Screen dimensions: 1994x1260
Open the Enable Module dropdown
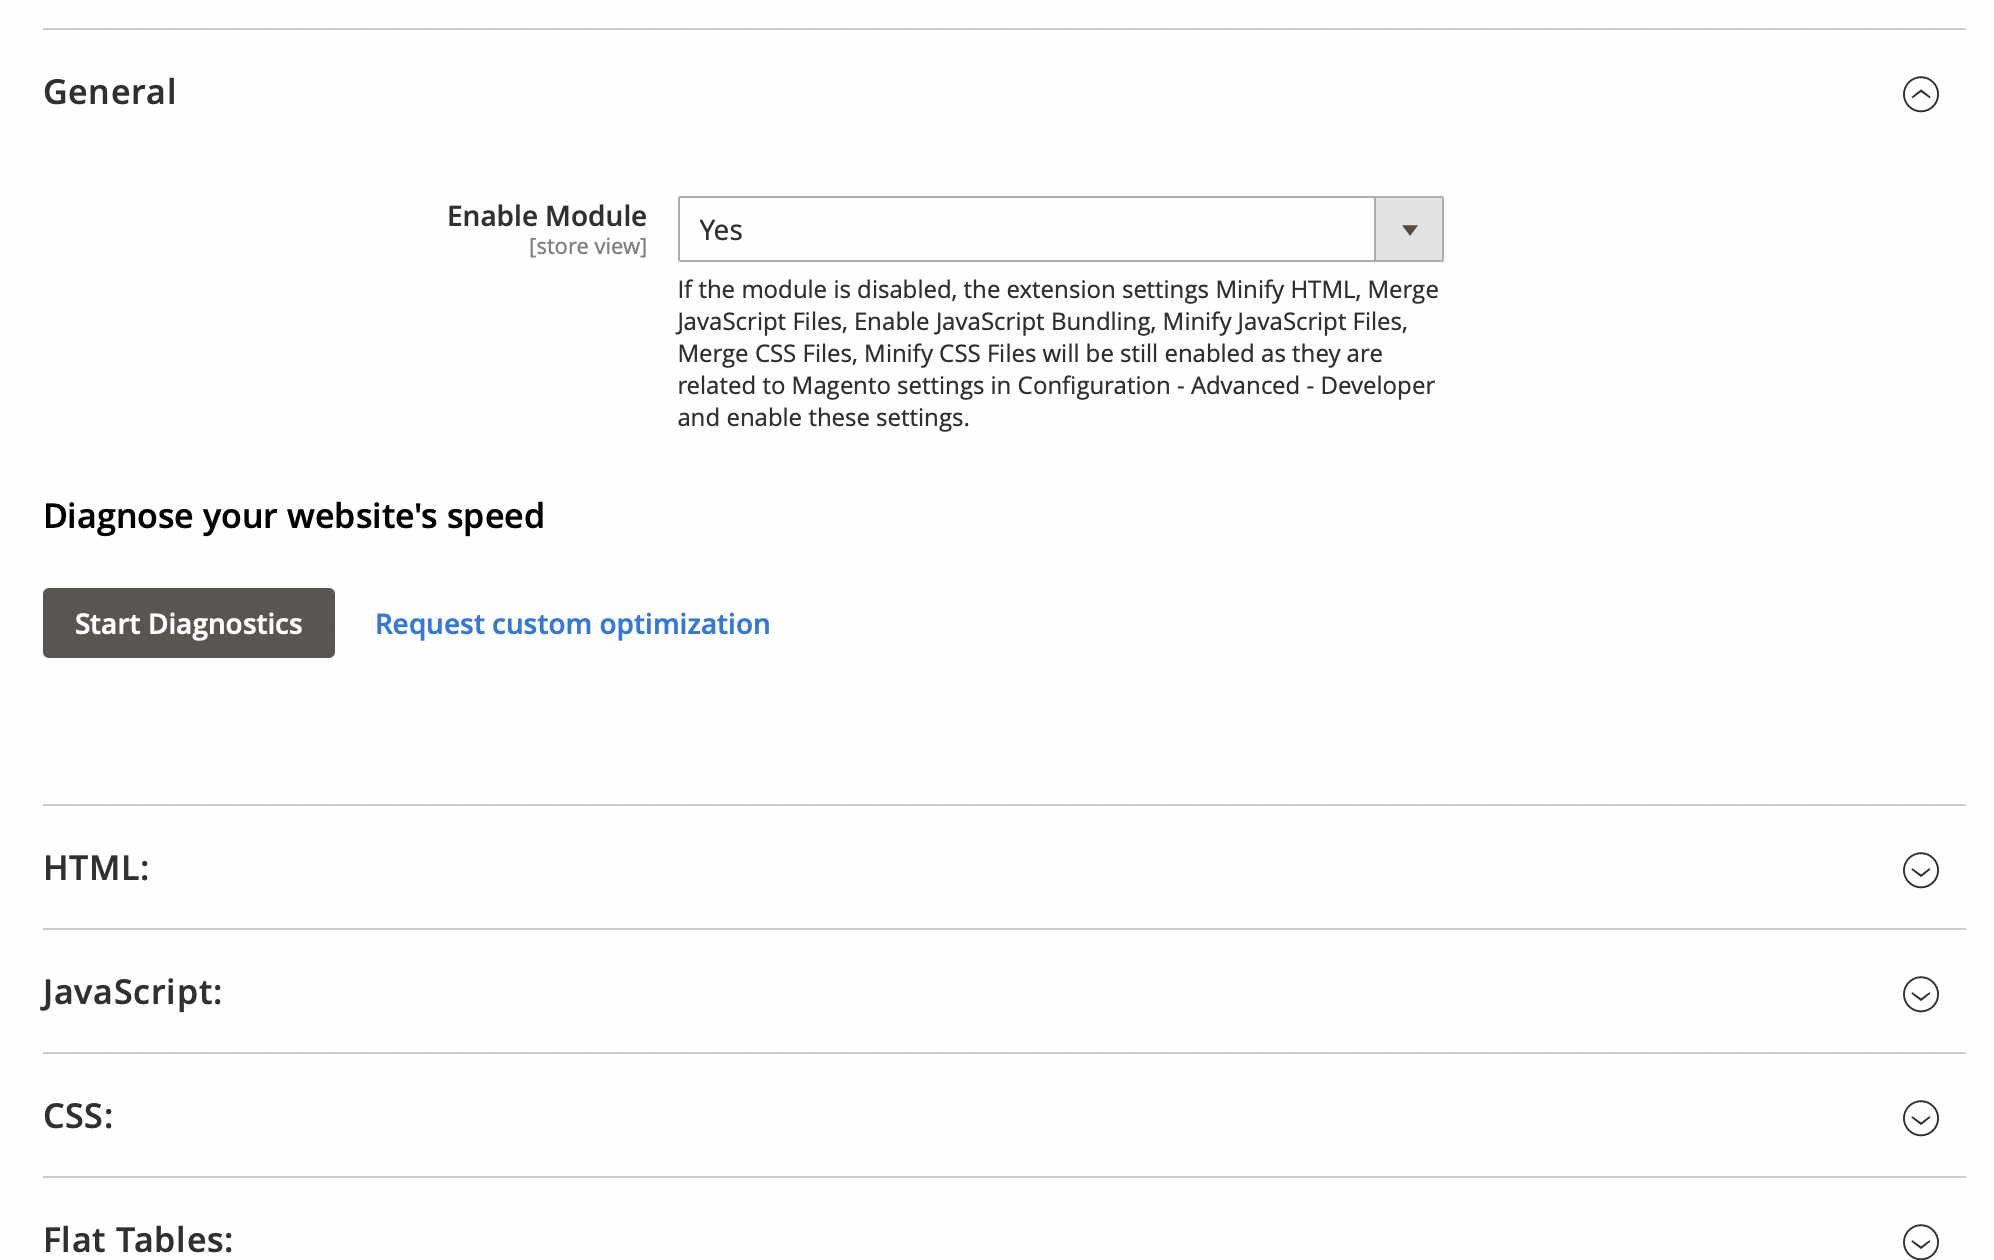pos(1060,229)
